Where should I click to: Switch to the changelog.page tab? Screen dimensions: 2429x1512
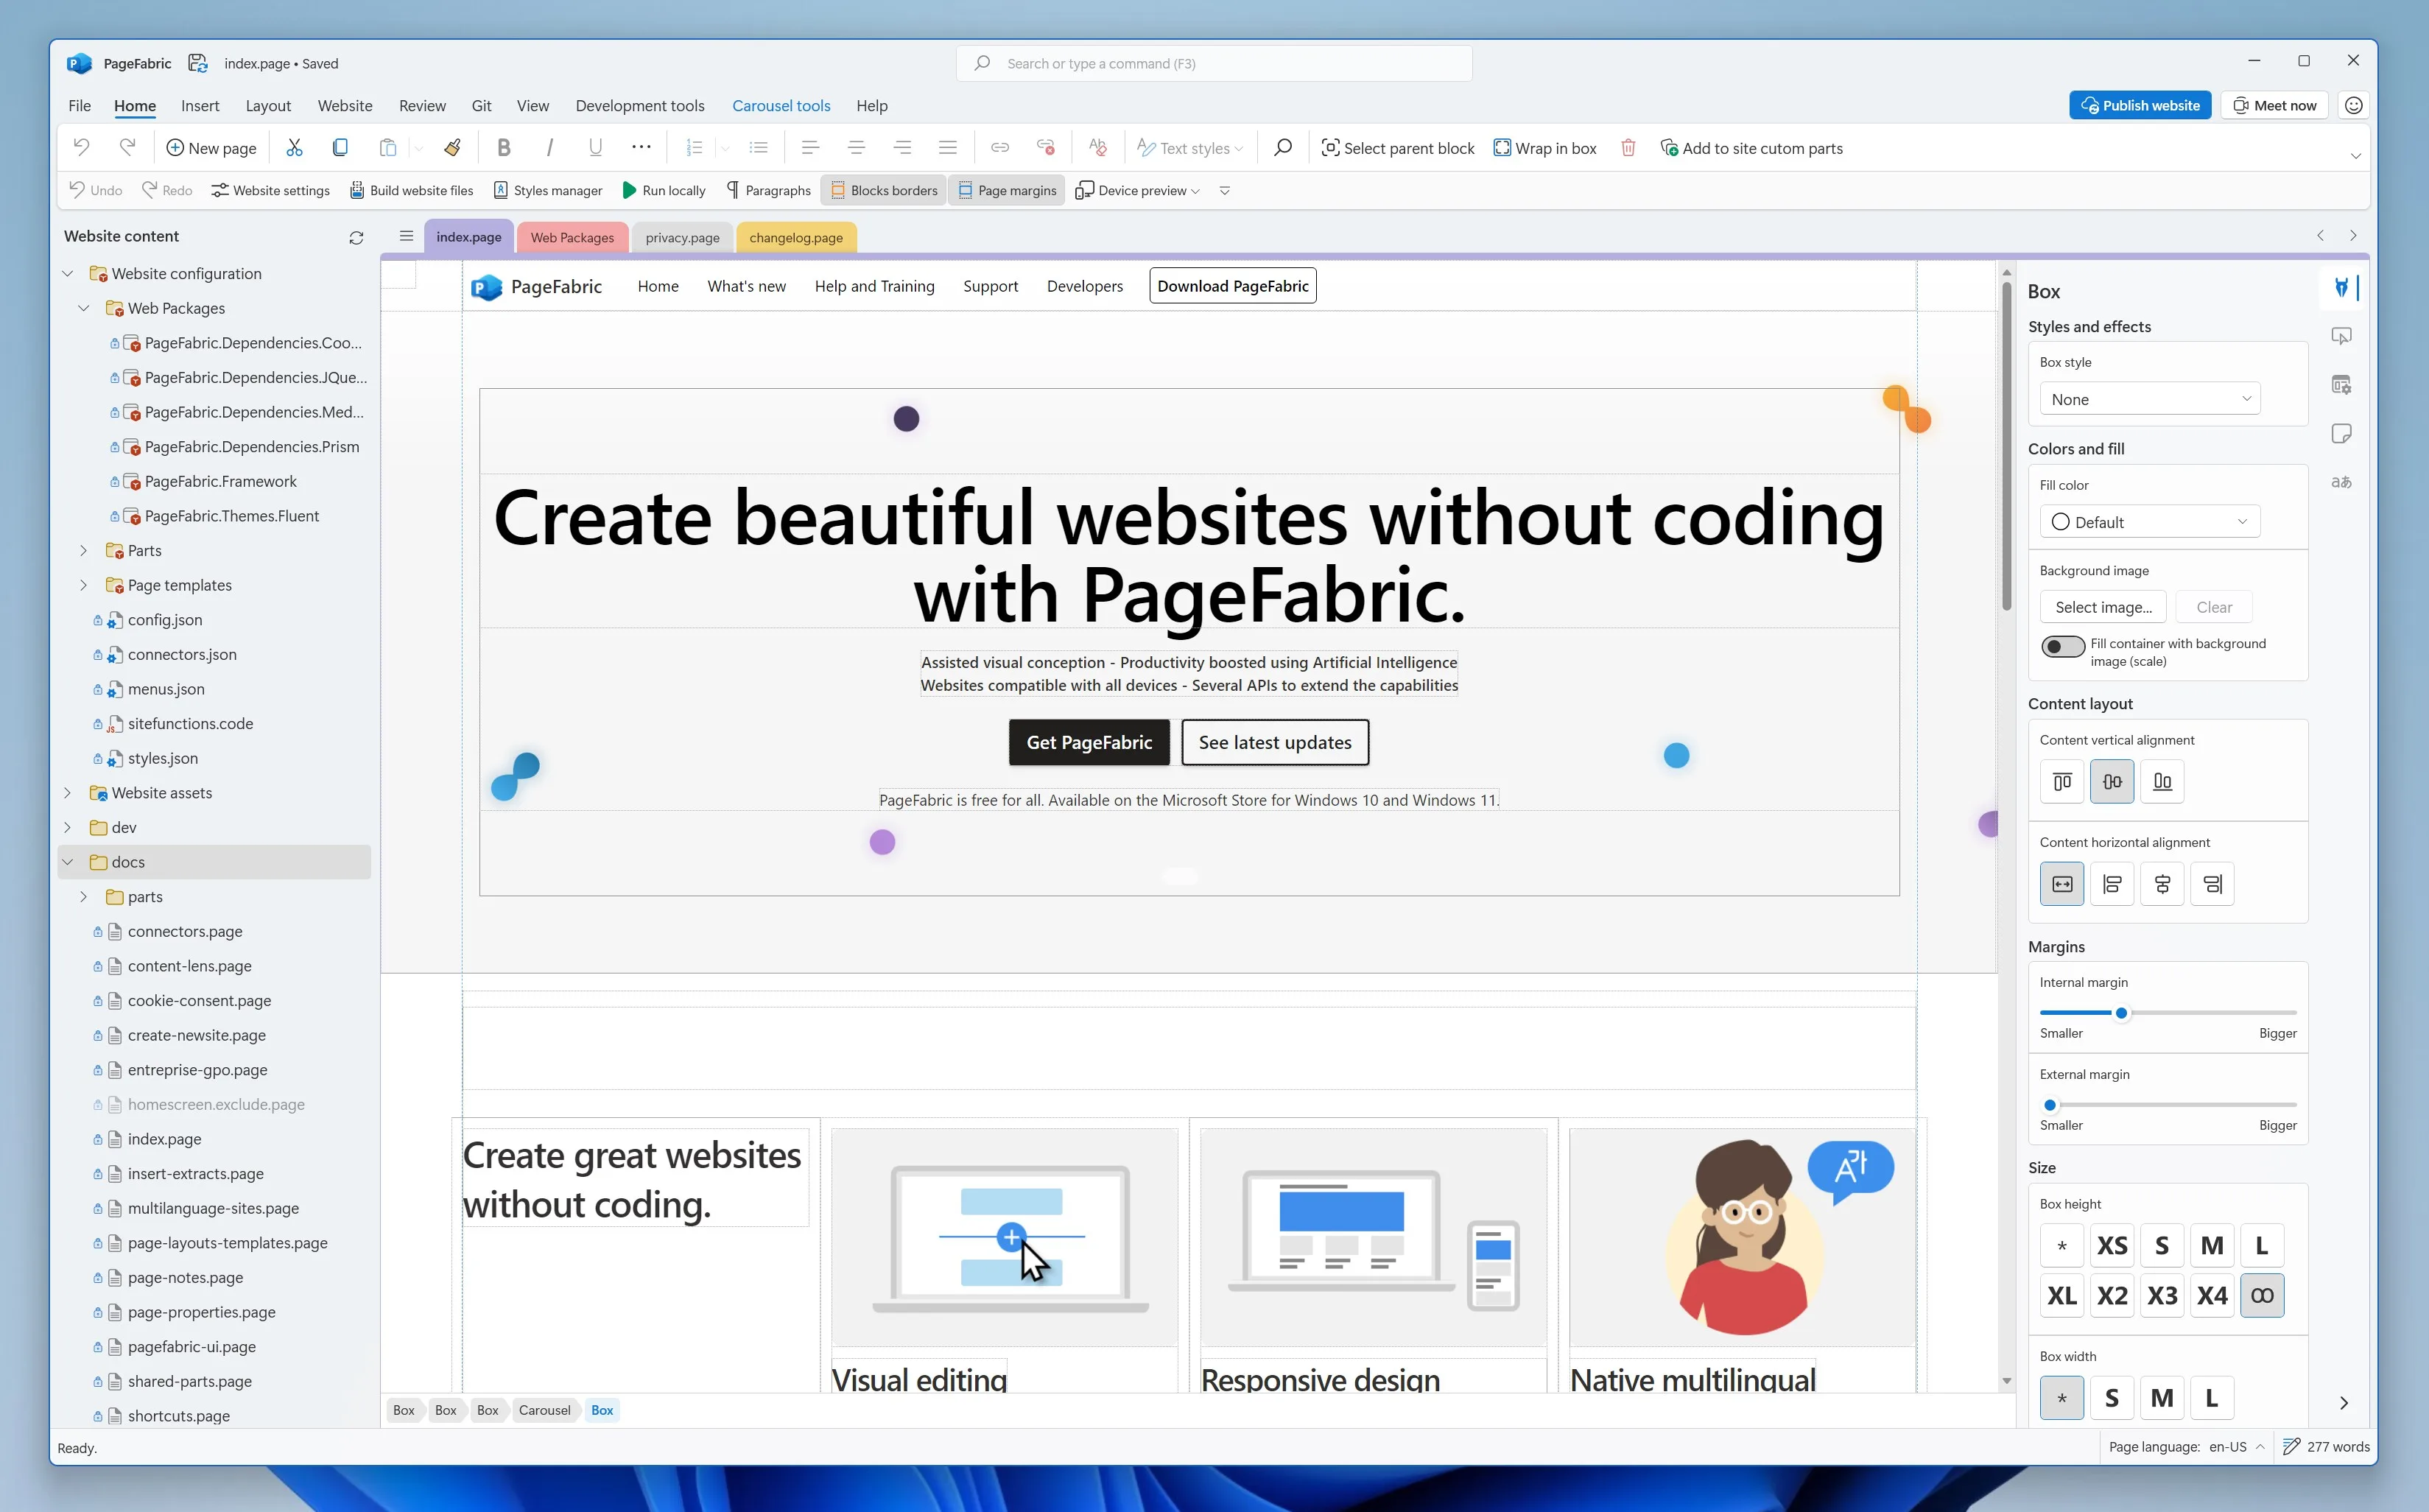click(796, 237)
